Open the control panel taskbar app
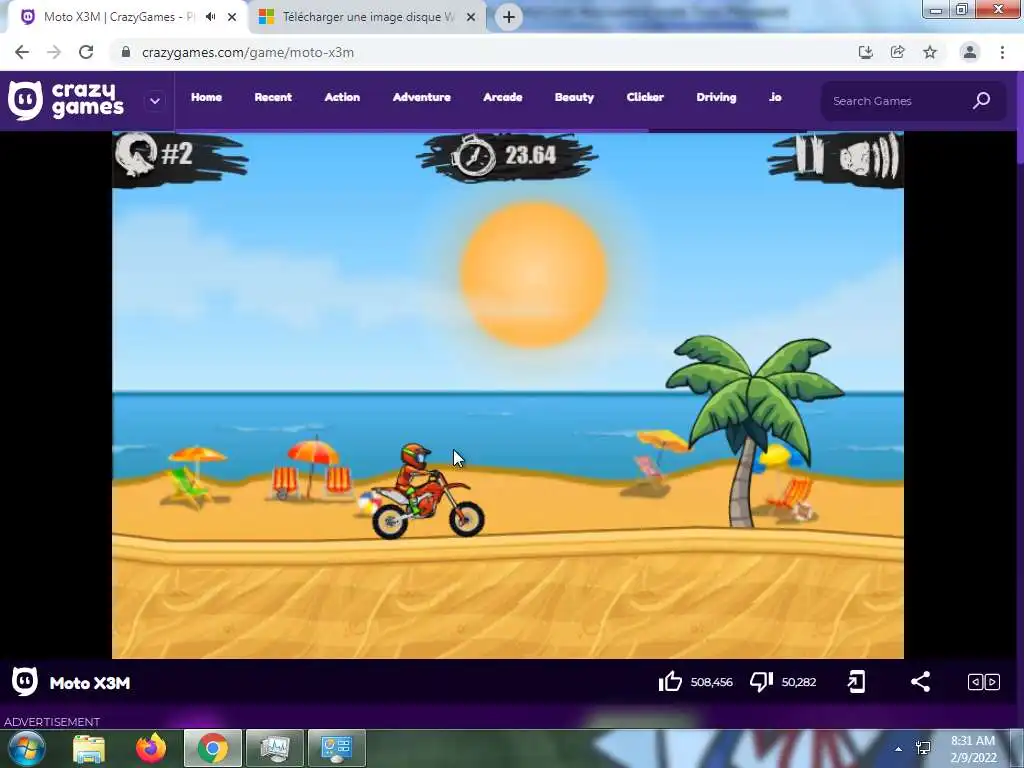This screenshot has height=768, width=1024. [336, 748]
